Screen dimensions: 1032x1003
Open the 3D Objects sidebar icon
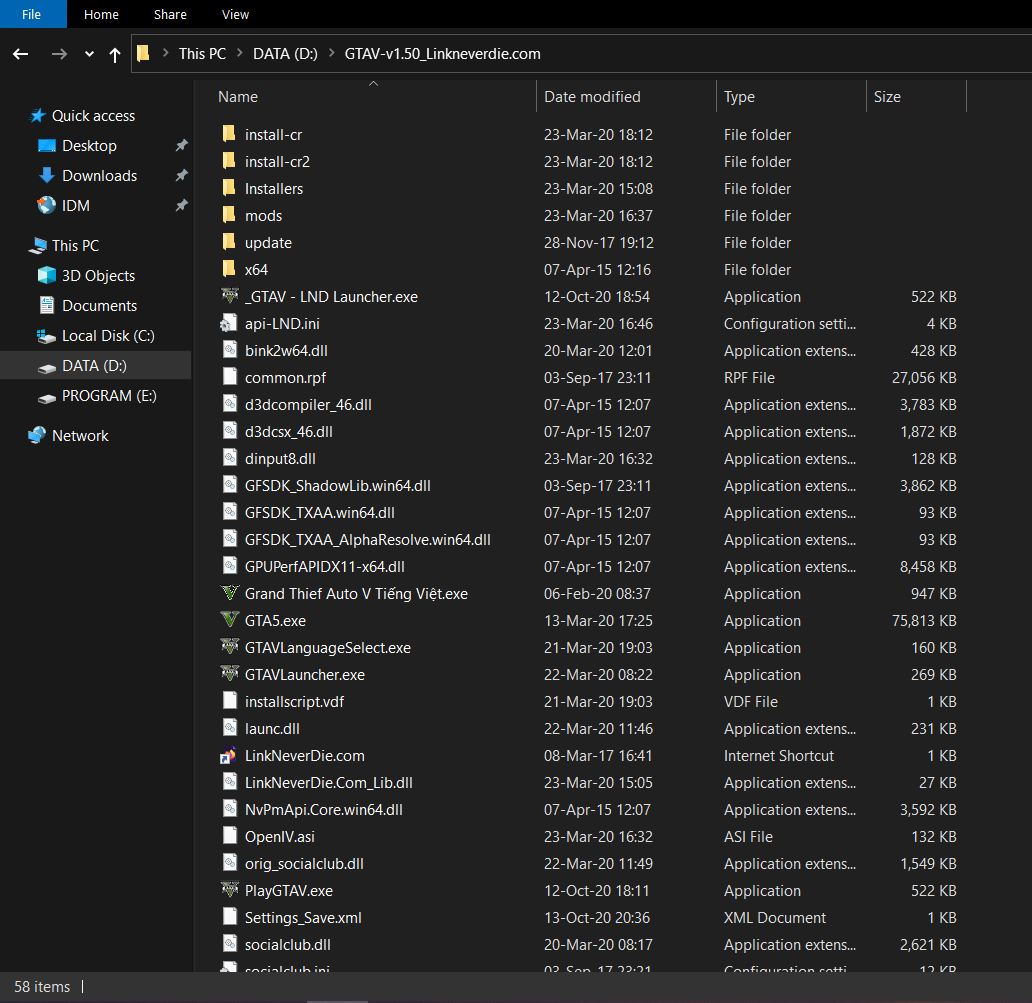click(x=46, y=275)
